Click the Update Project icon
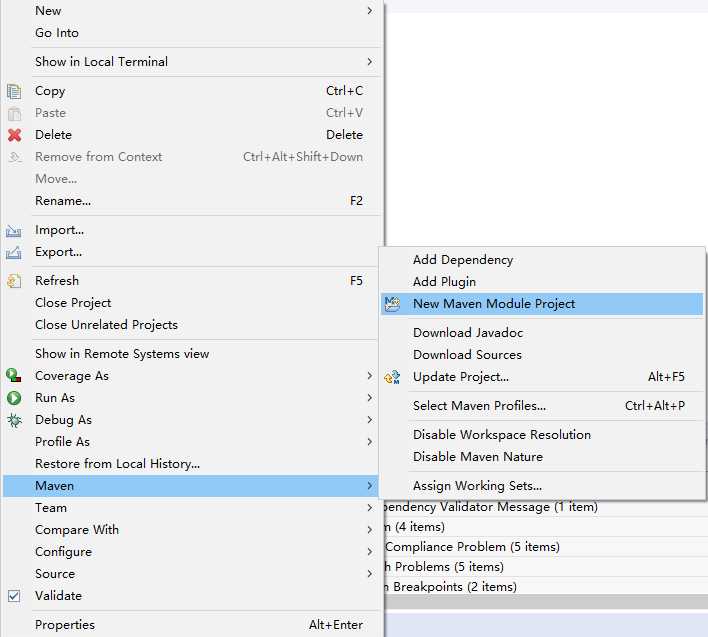708x637 pixels. [392, 377]
